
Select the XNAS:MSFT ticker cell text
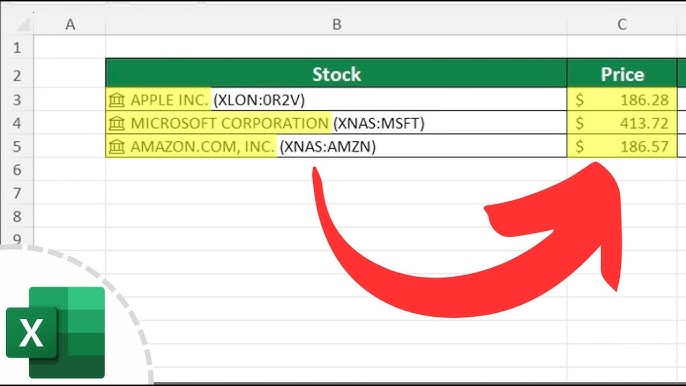[x=379, y=123]
